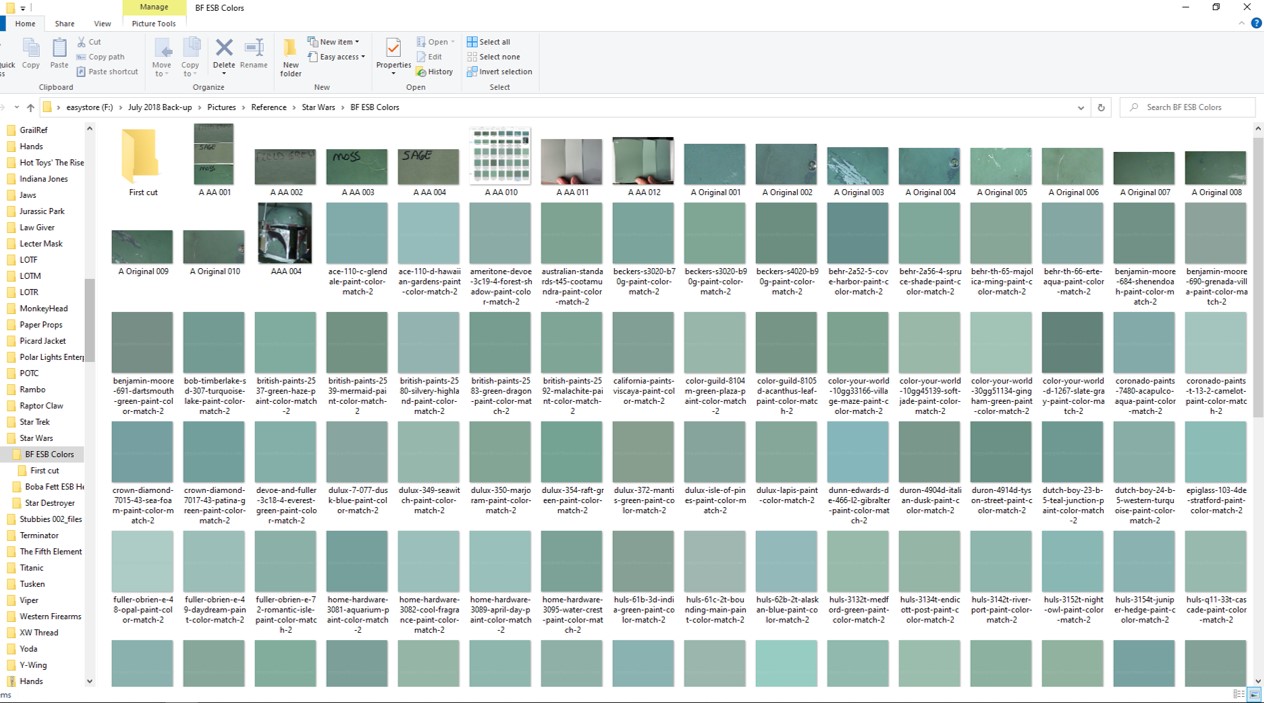Create a folder with New folder icon
Screen dimensions: 1264x703
(x=290, y=48)
